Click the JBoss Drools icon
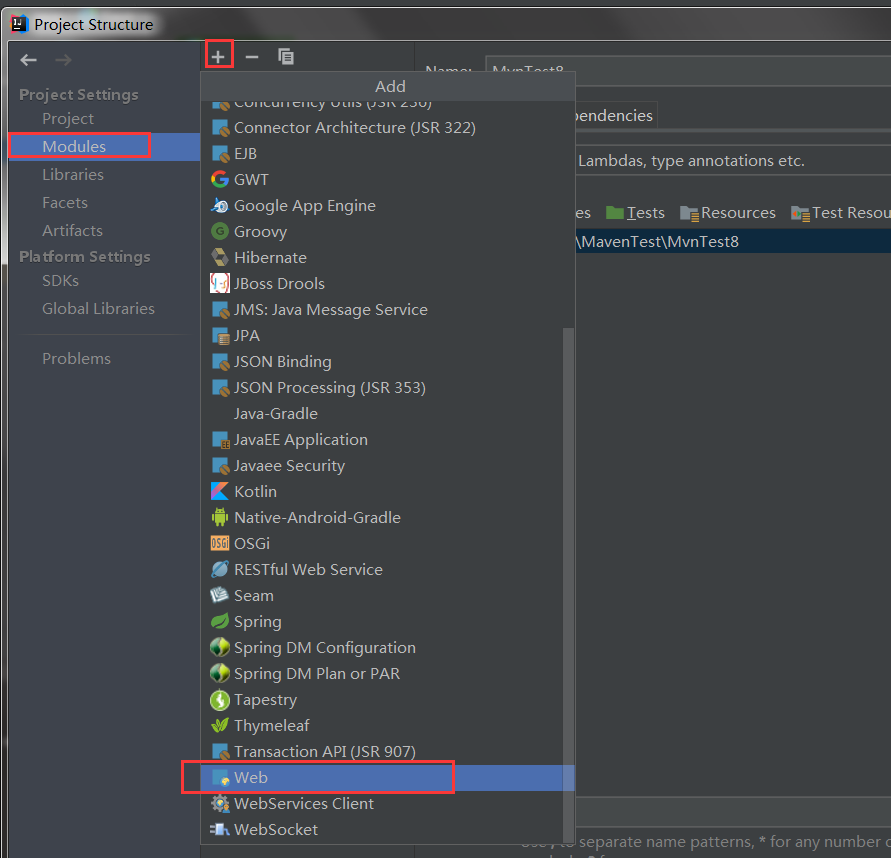891x858 pixels. coord(220,283)
